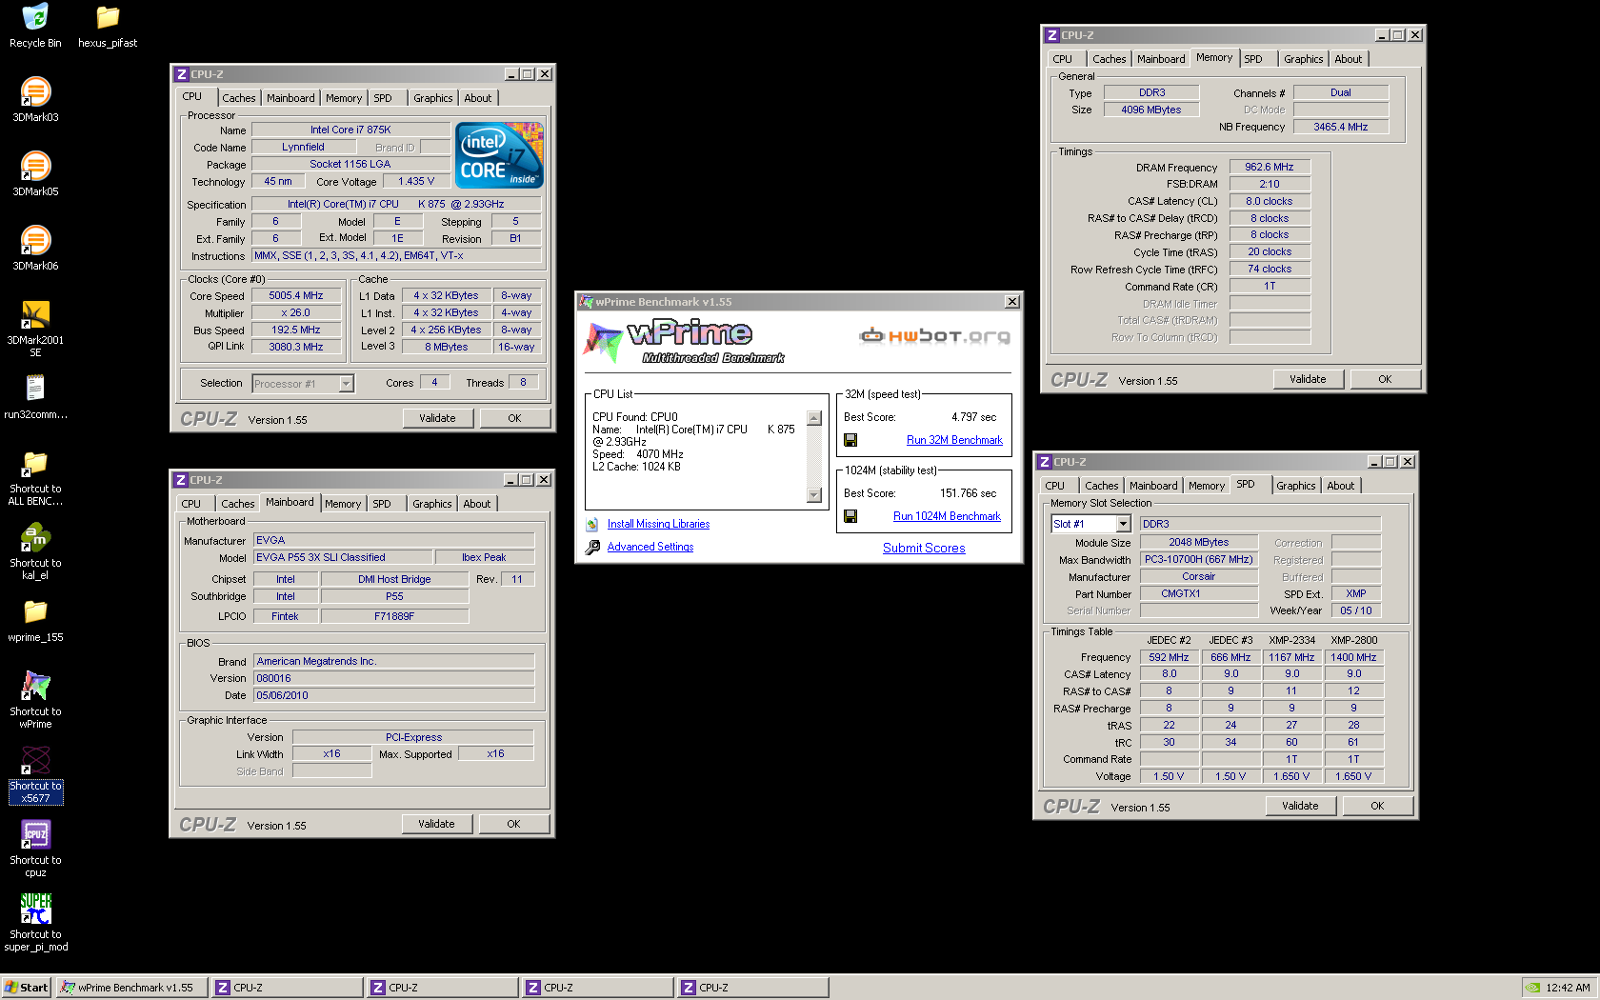Open the Advanced Settings link
Screen dimensions: 1600x1000
tap(650, 547)
